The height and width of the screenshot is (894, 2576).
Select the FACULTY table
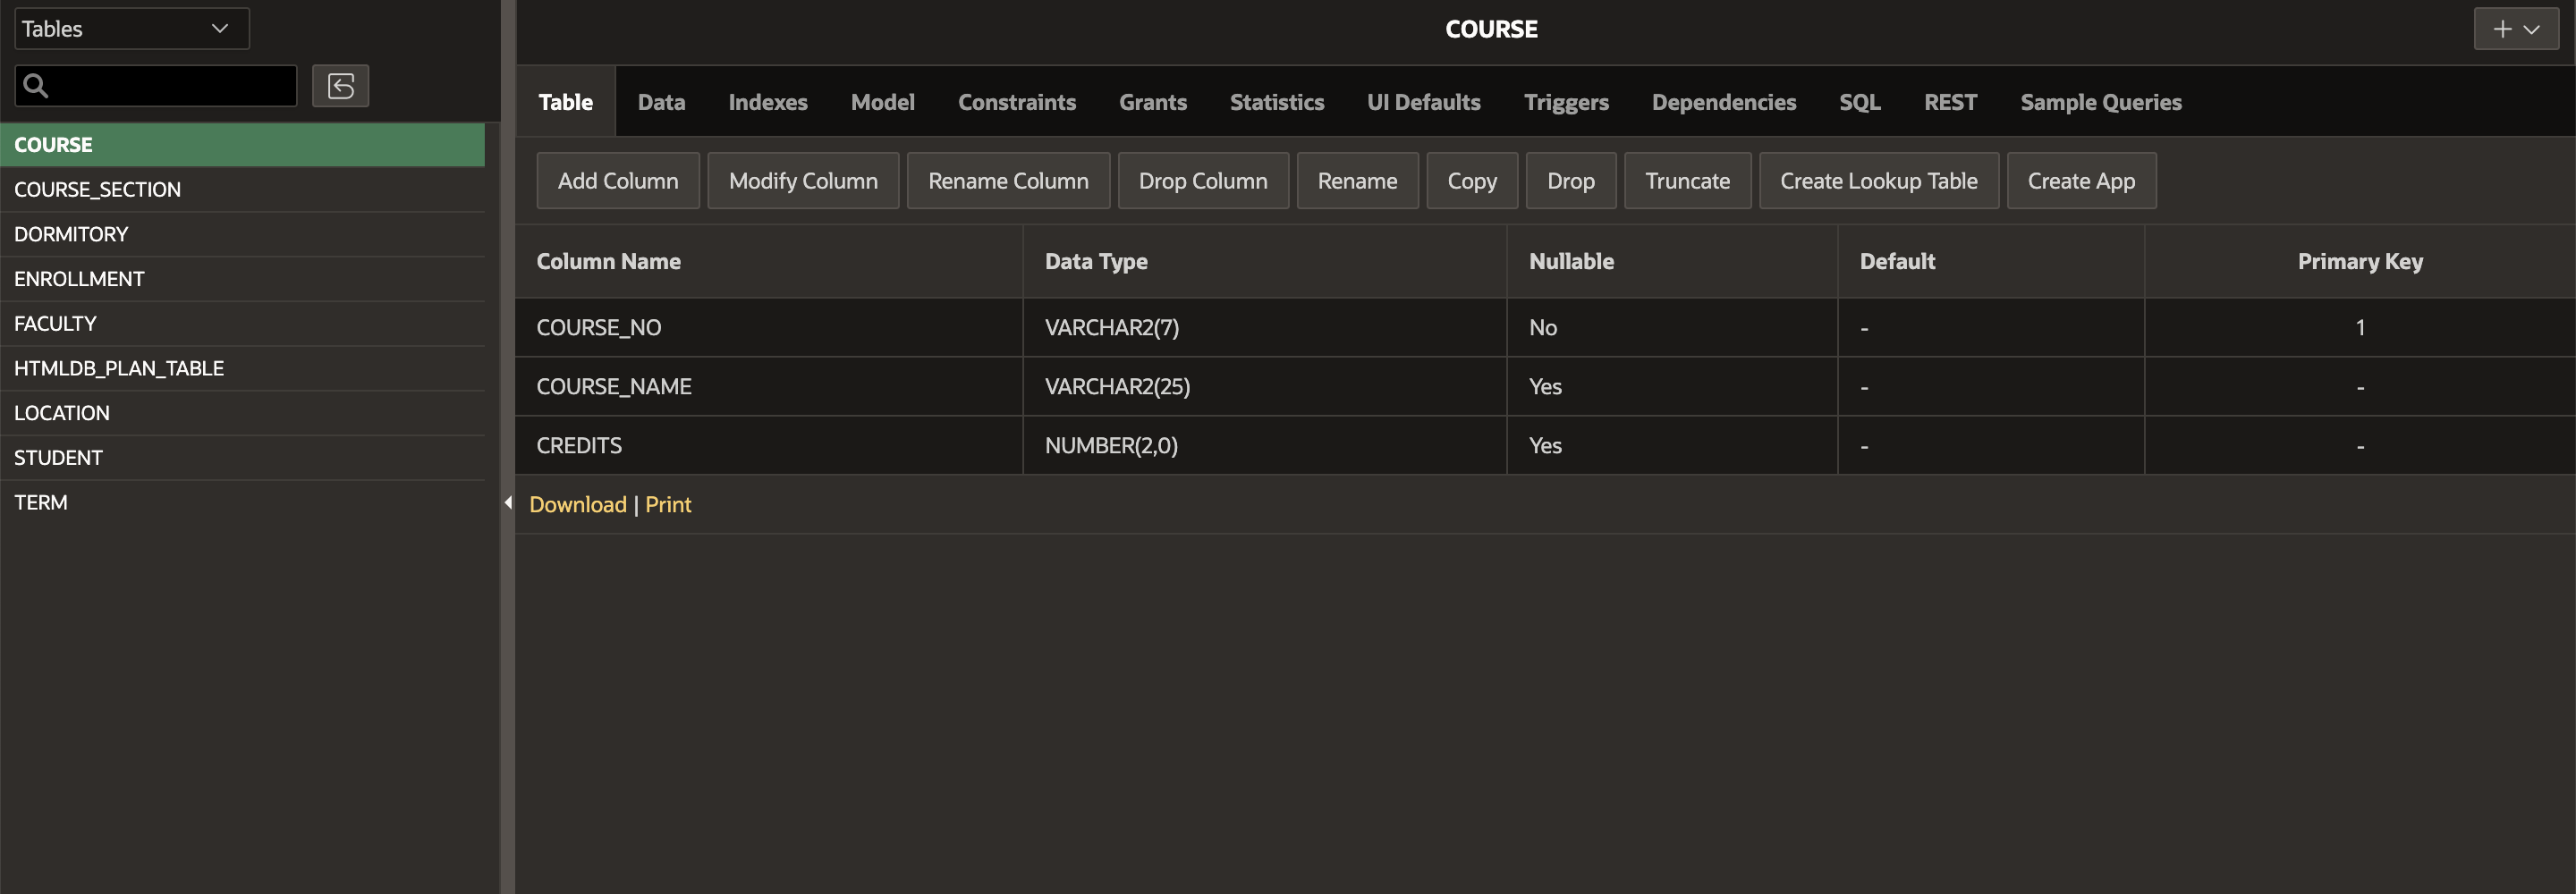[242, 324]
